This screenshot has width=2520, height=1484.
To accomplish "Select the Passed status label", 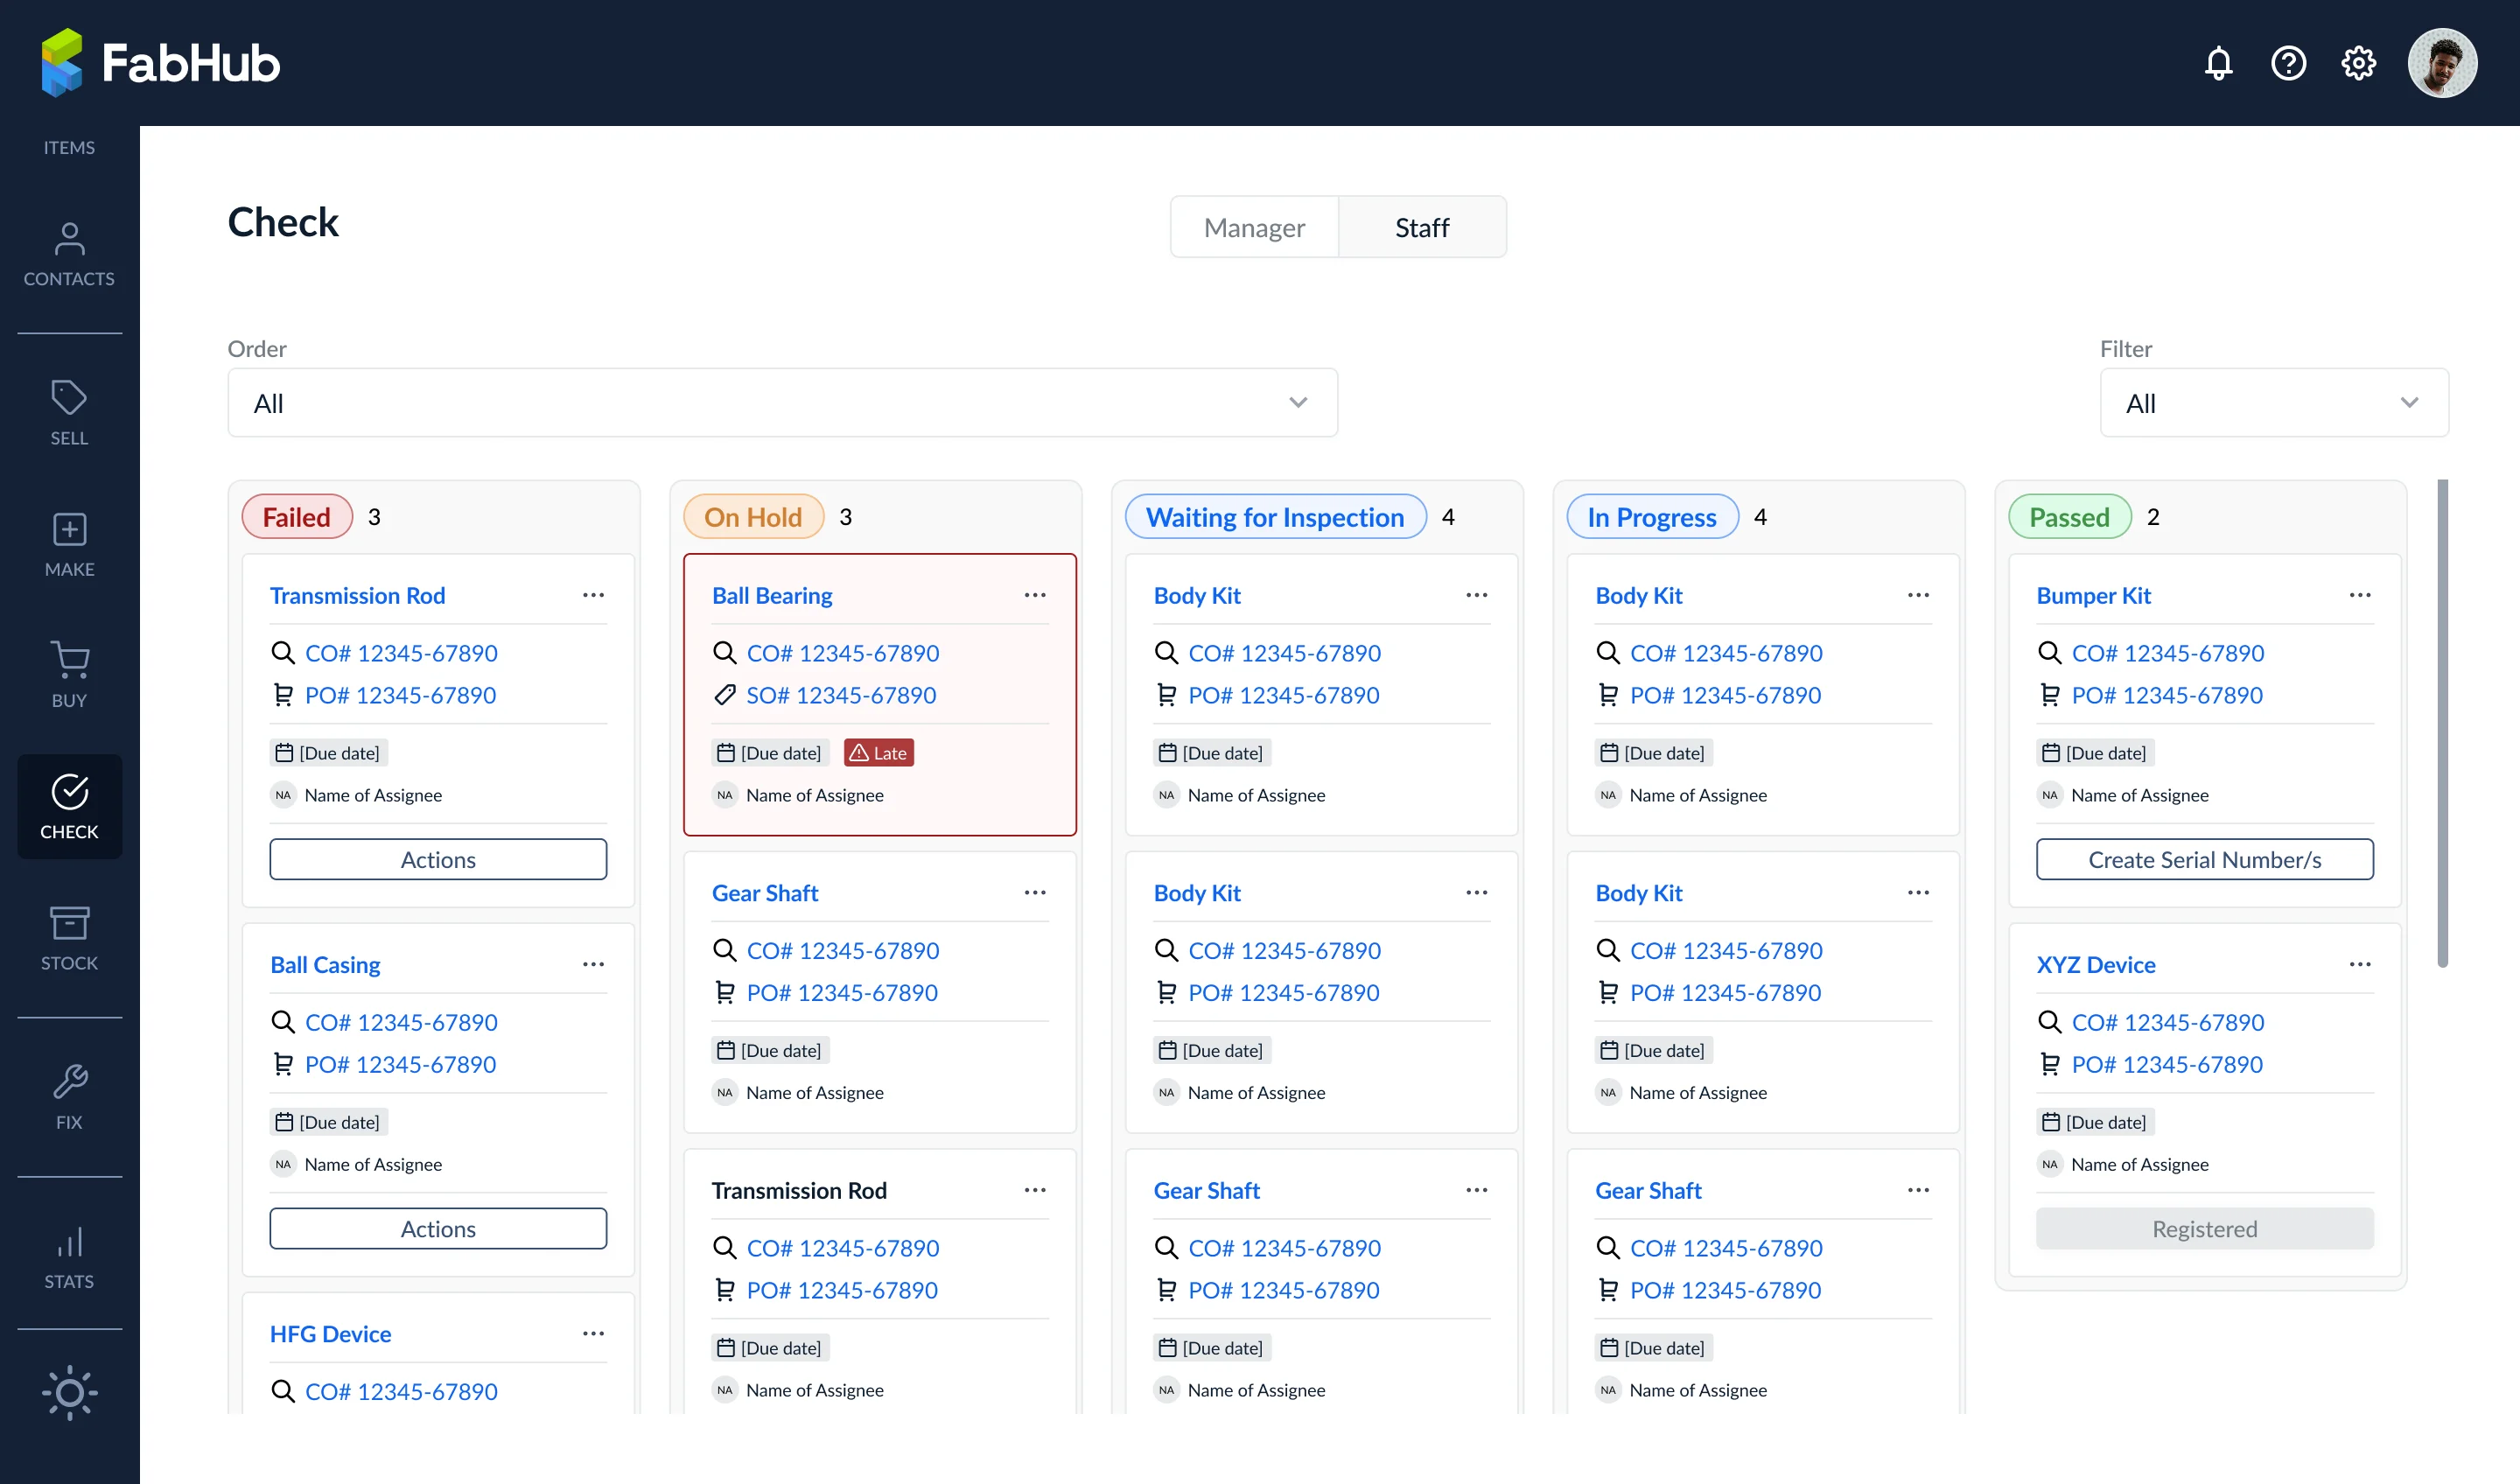I will 2069,517.
